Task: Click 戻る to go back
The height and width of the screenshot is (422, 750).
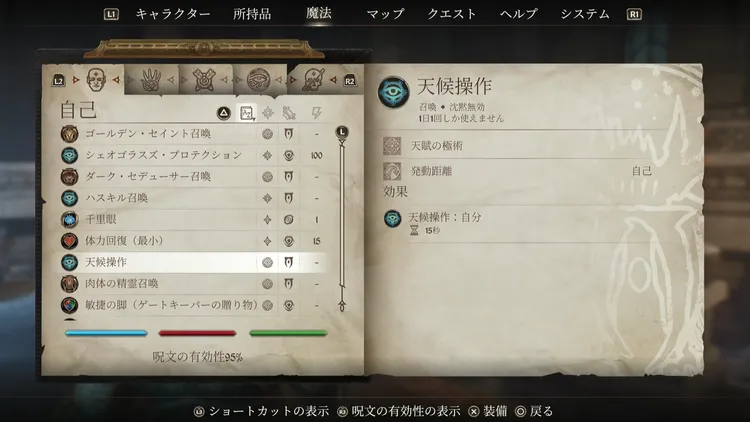Action: pos(534,411)
